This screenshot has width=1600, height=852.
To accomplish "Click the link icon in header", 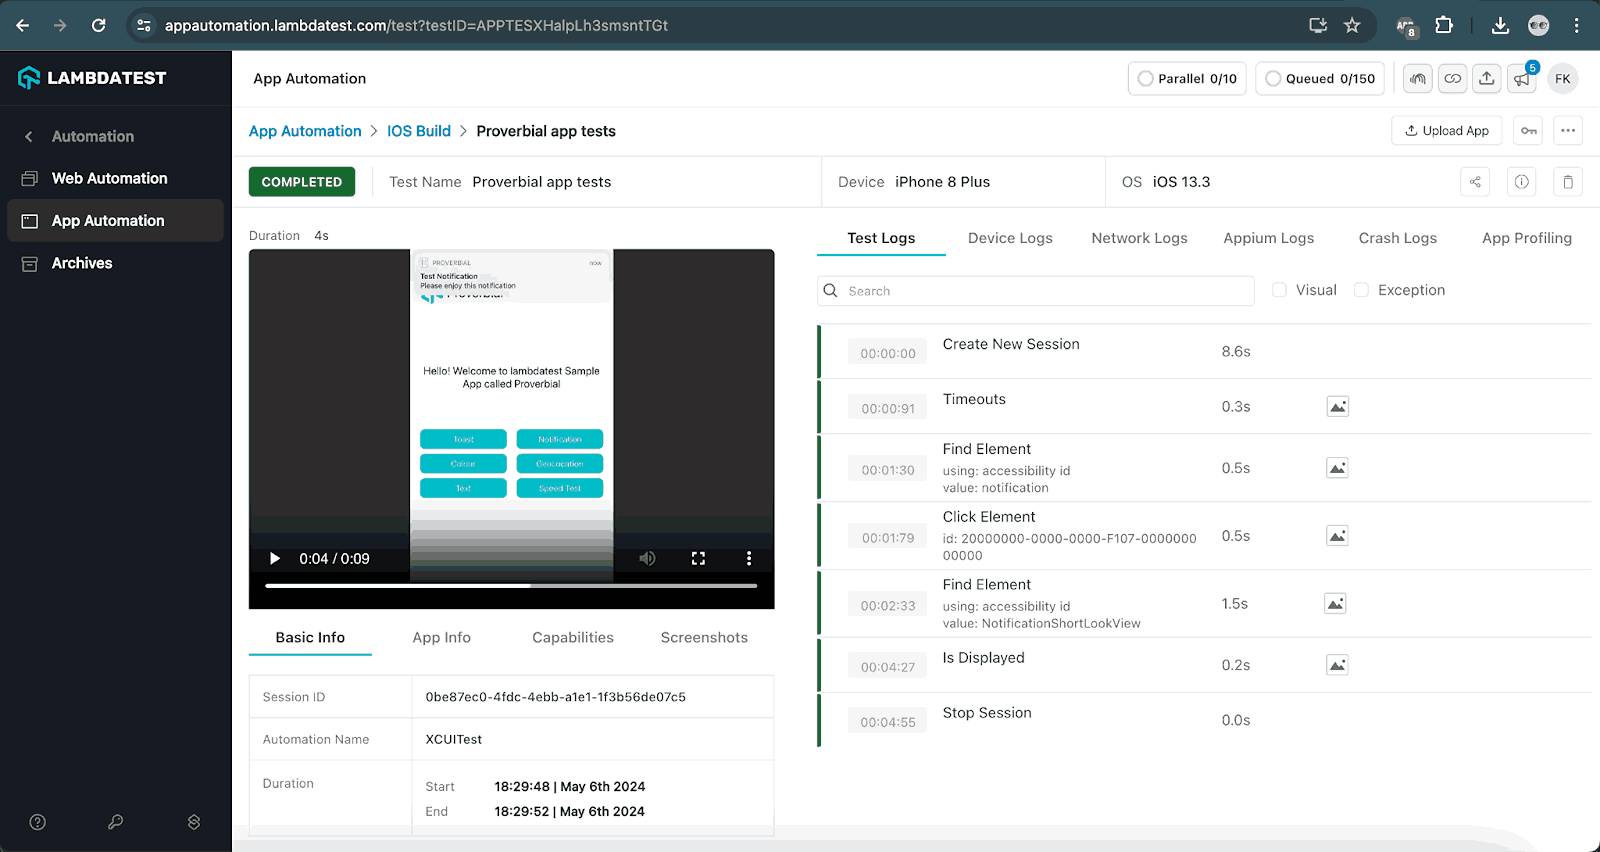I will pos(1453,78).
